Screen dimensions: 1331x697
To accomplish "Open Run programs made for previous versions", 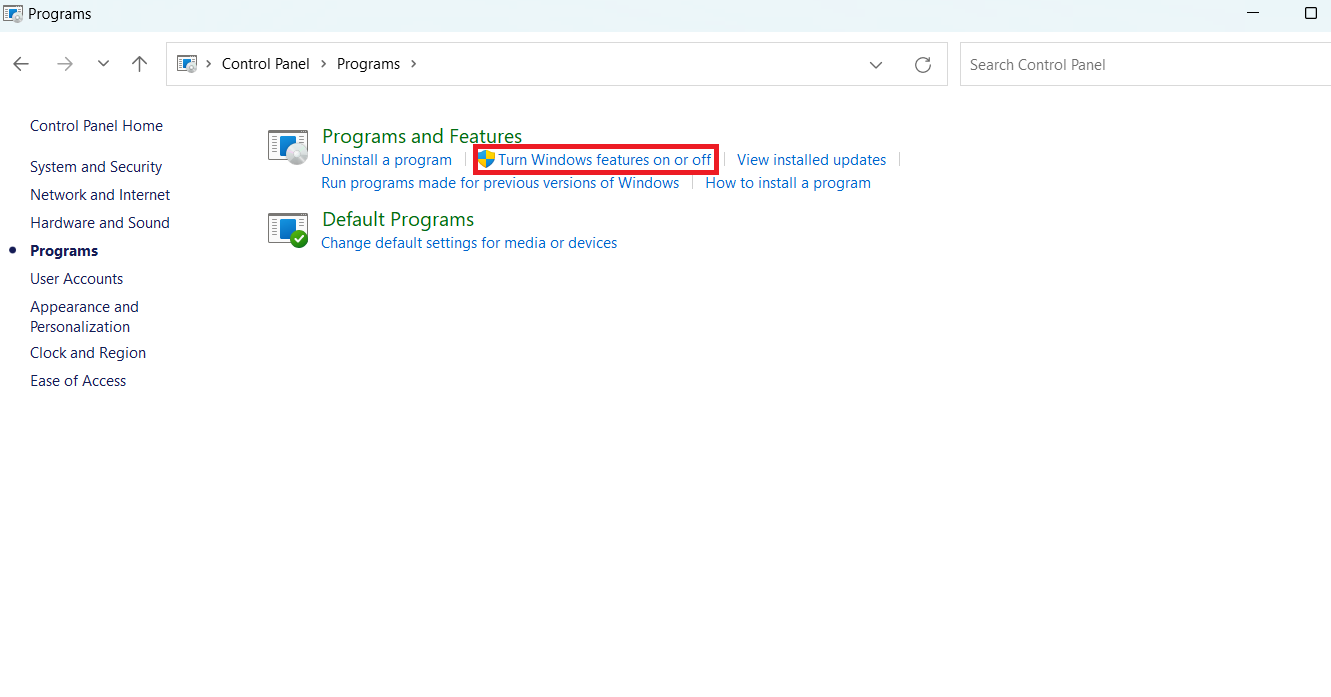I will click(x=500, y=183).
